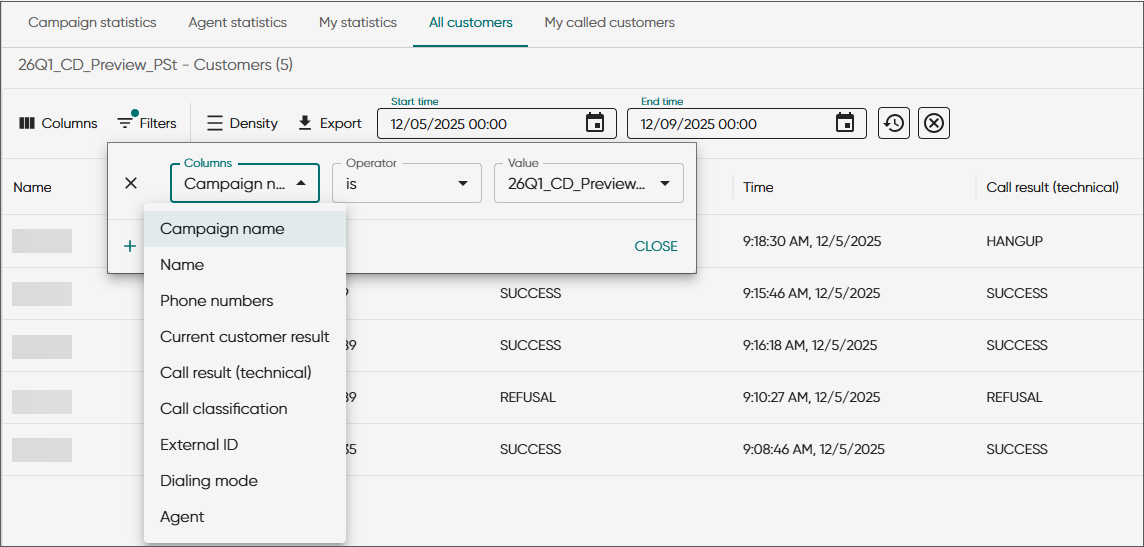
Task: Expand the filter Columns dropdown
Action: (245, 184)
